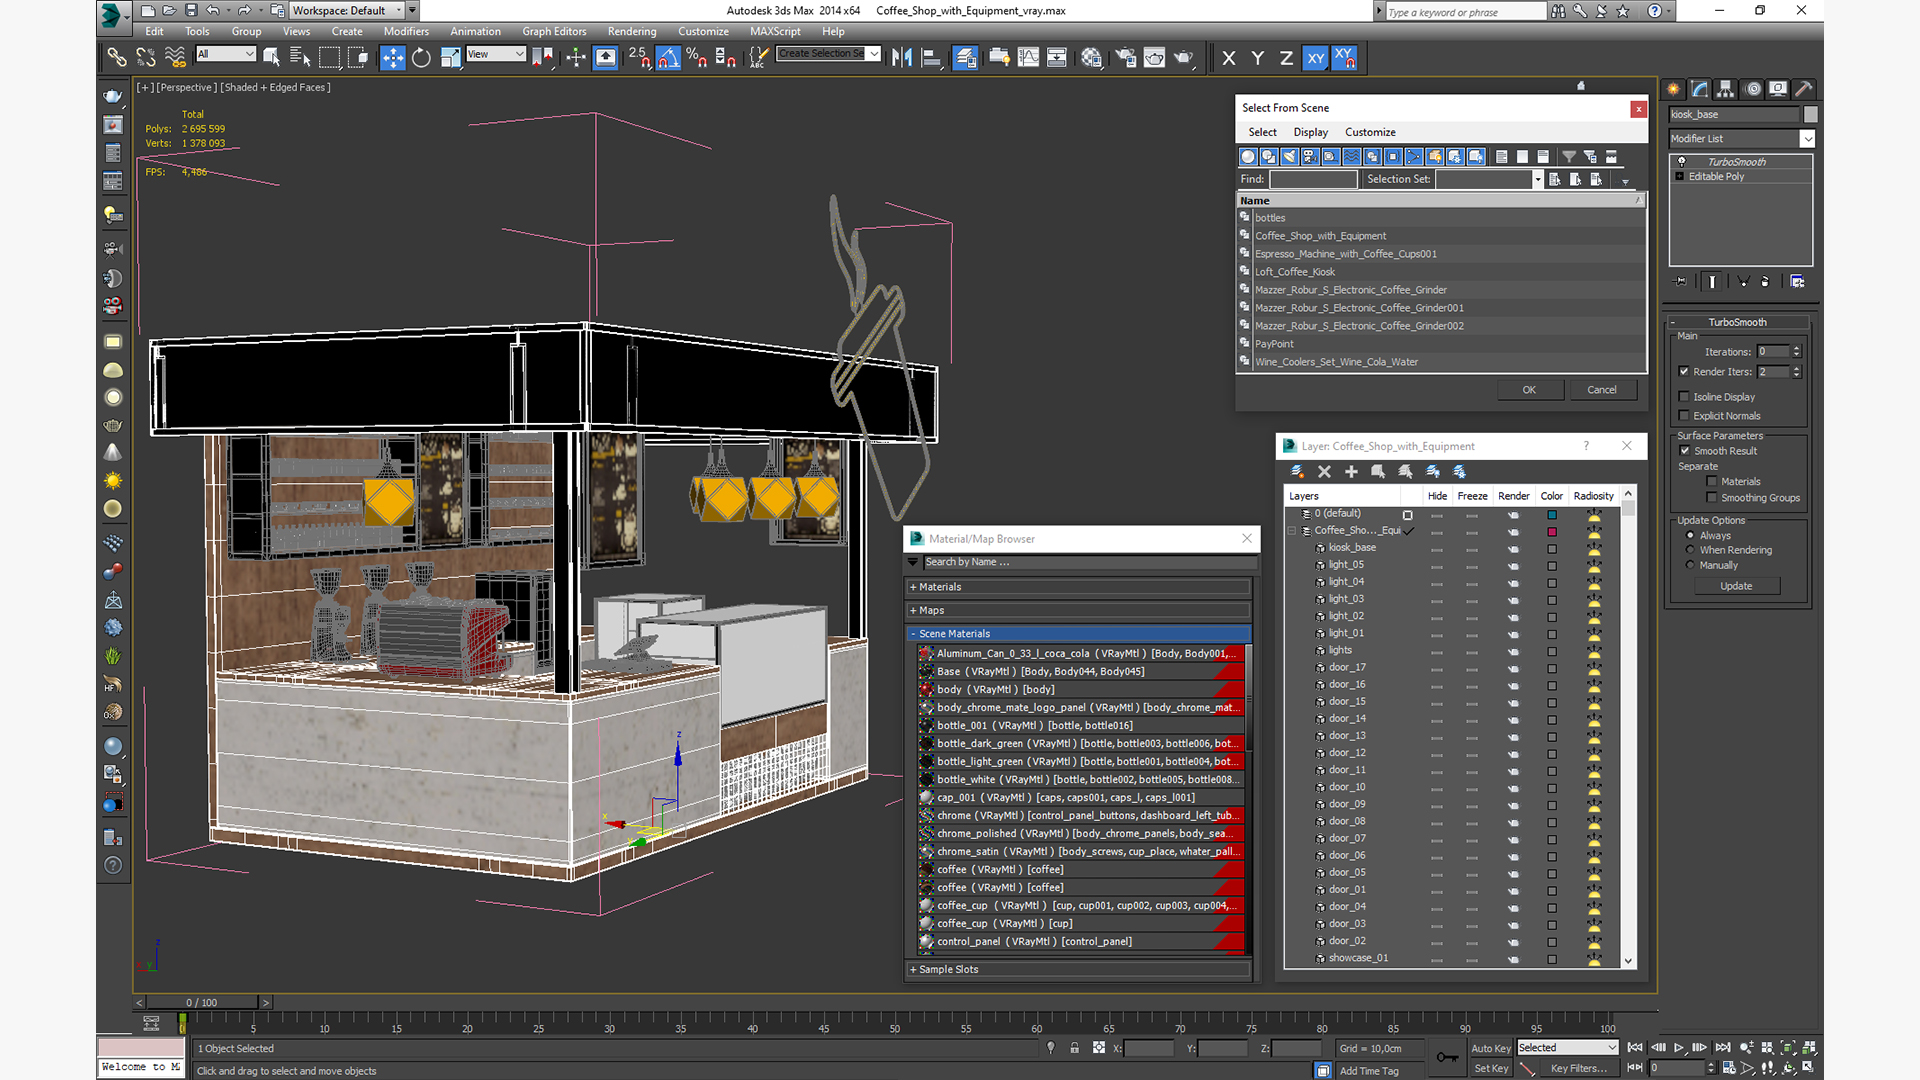Open Display menu in Select From Scene
The width and height of the screenshot is (1920, 1080).
[x=1310, y=132]
